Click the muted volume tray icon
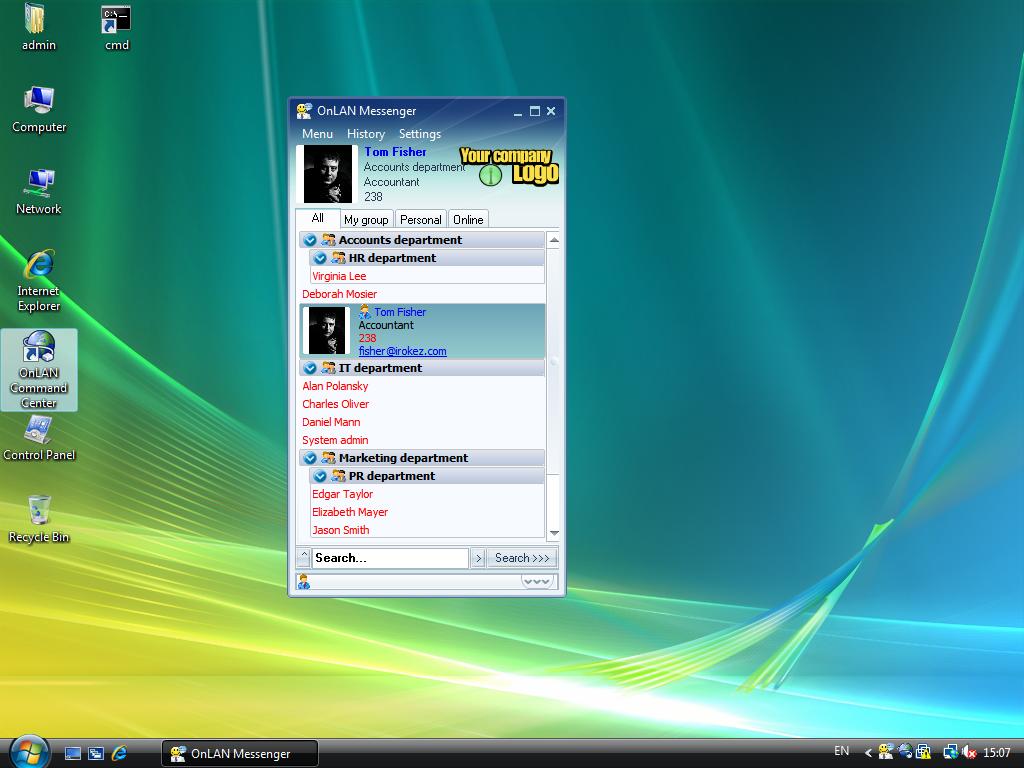The height and width of the screenshot is (768, 1024). 968,752
